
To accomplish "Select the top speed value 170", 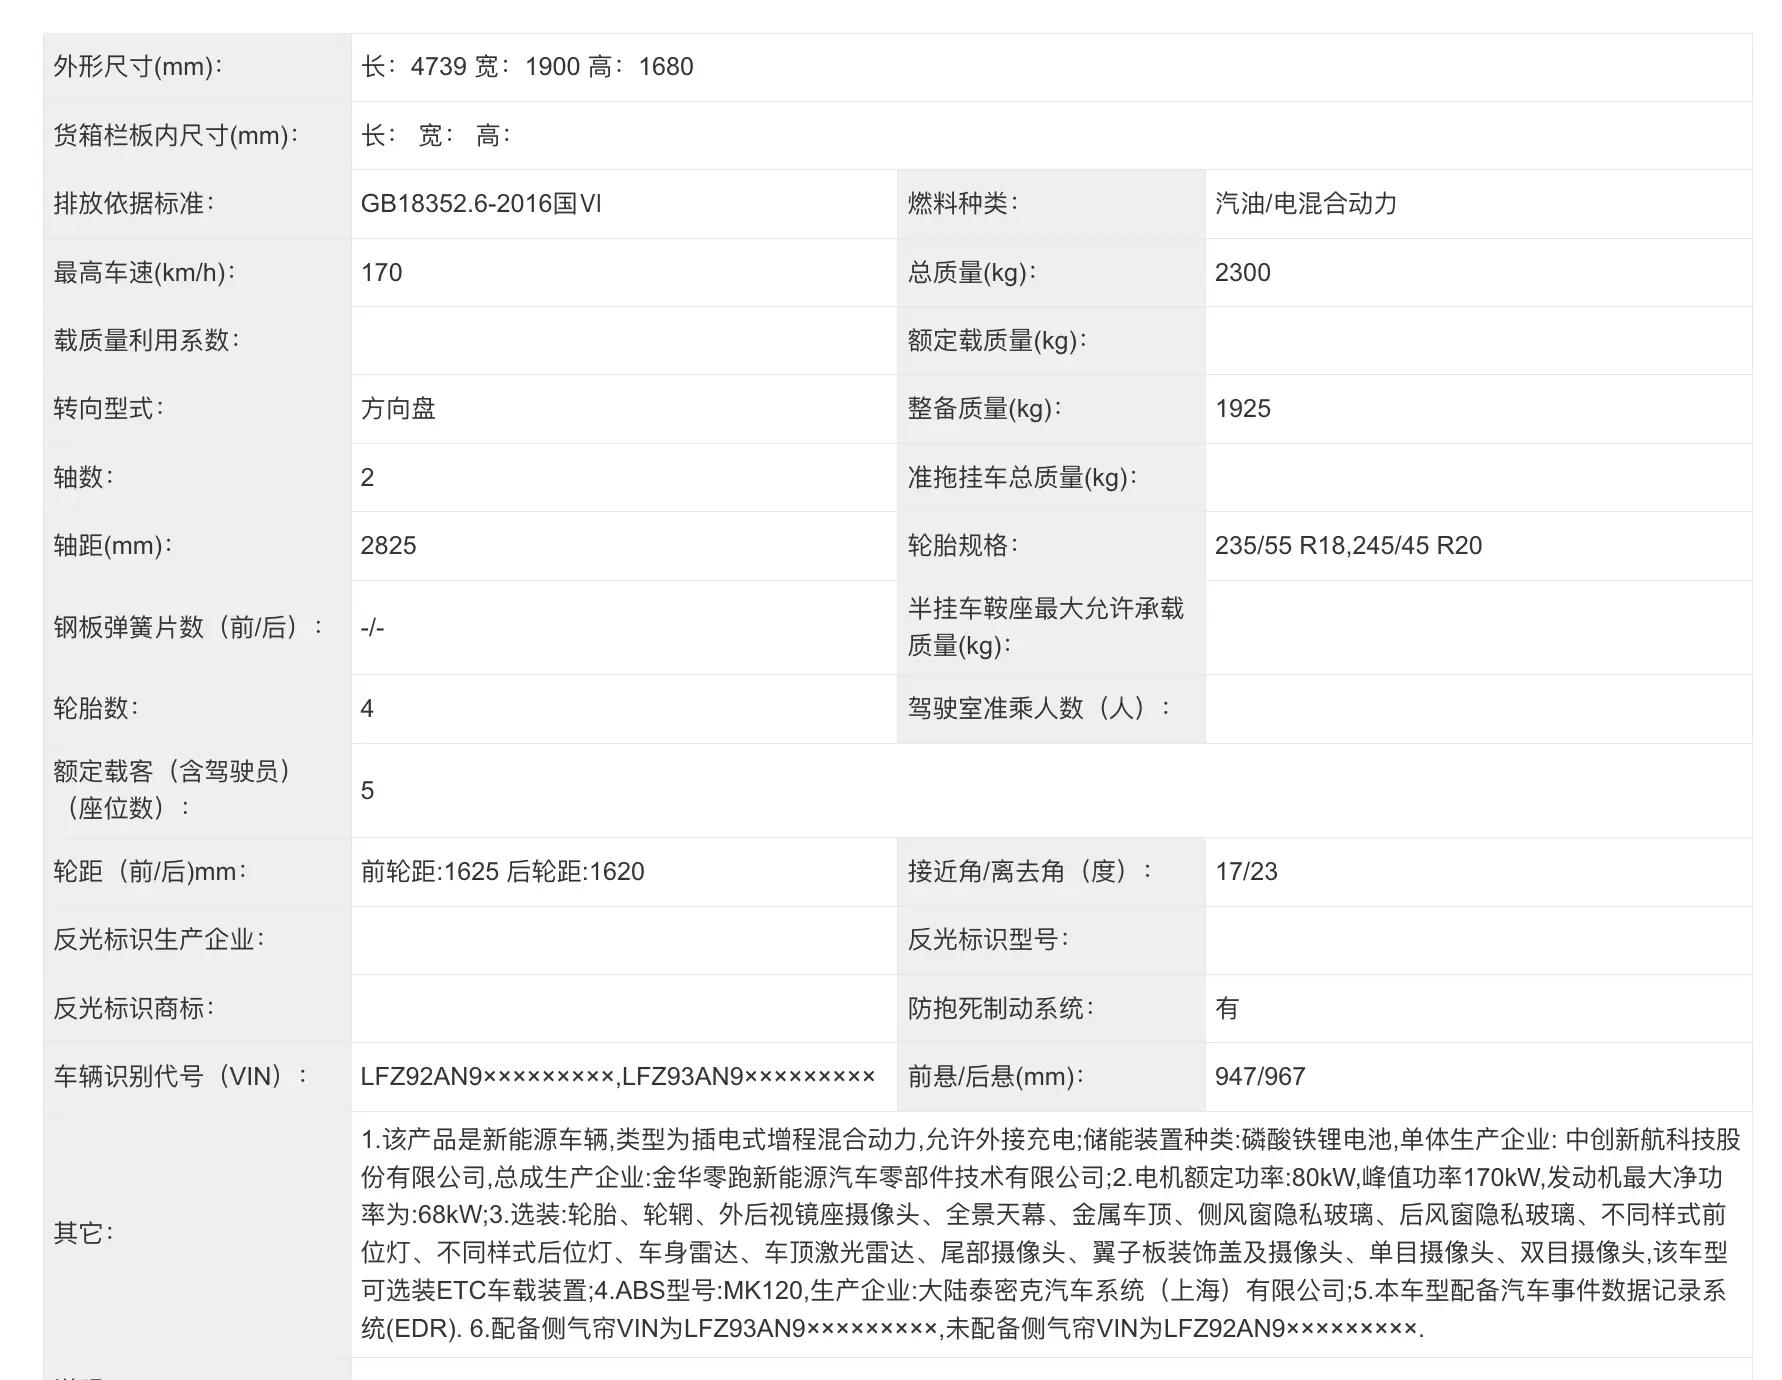I will (381, 272).
